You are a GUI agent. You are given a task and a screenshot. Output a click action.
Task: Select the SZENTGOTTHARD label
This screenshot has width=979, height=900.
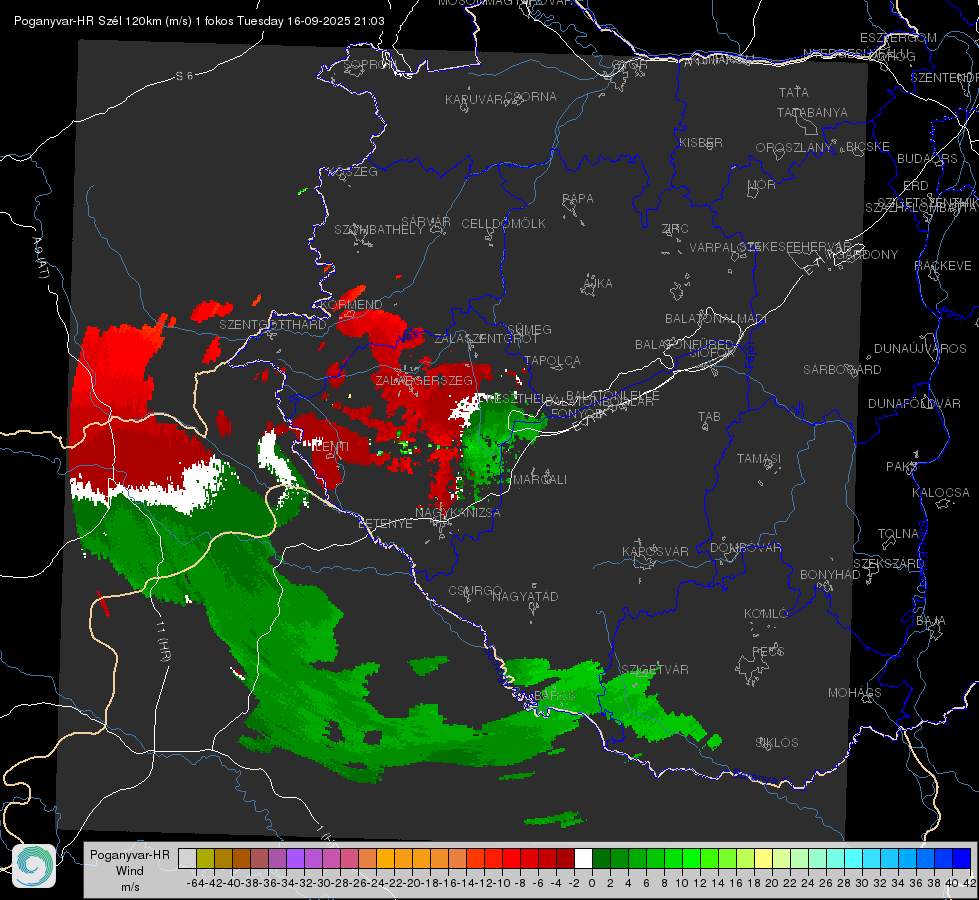[273, 325]
